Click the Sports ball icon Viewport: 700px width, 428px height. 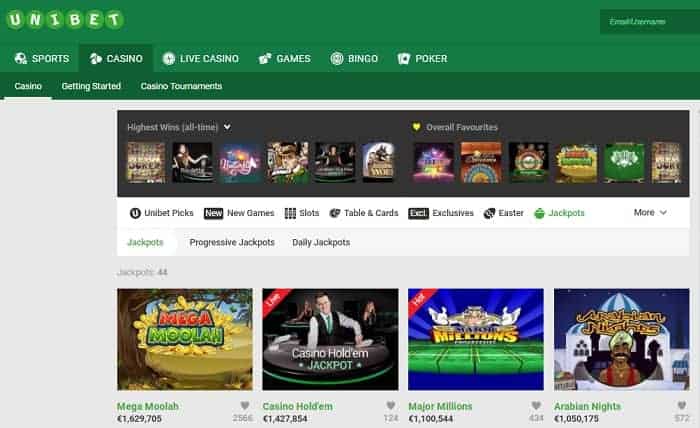[21, 58]
